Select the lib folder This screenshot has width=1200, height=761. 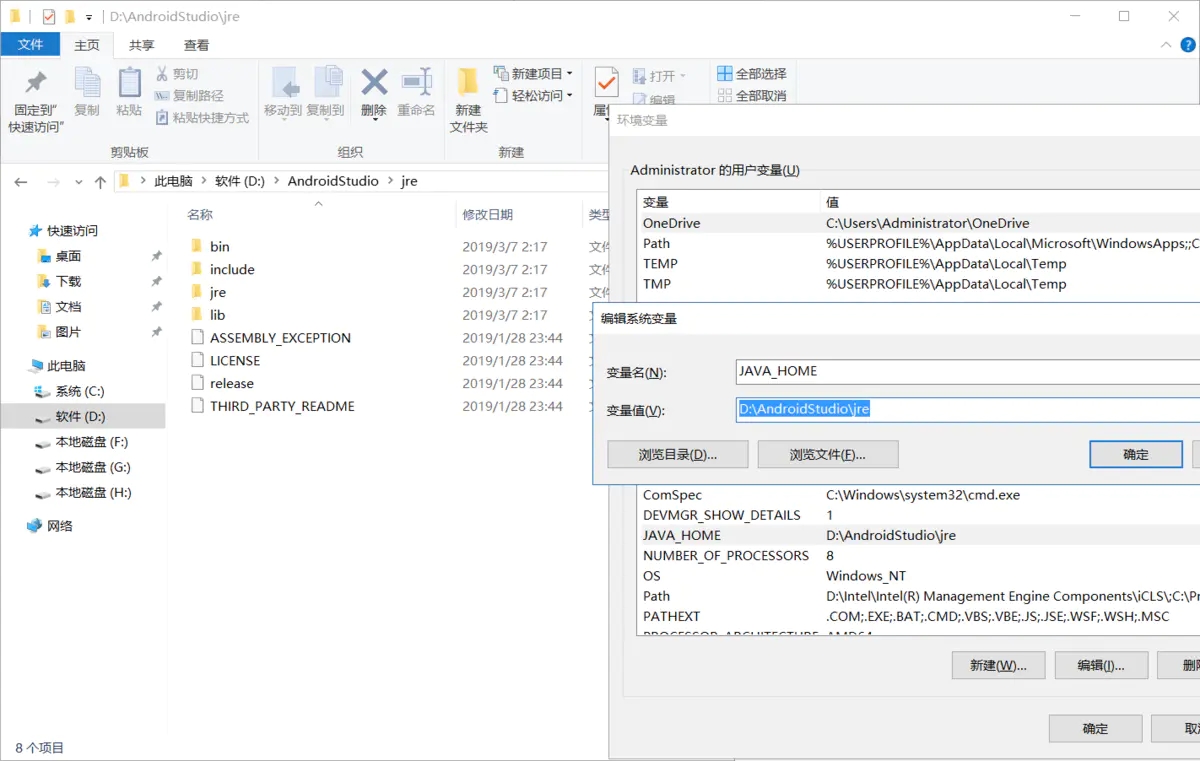pos(218,315)
